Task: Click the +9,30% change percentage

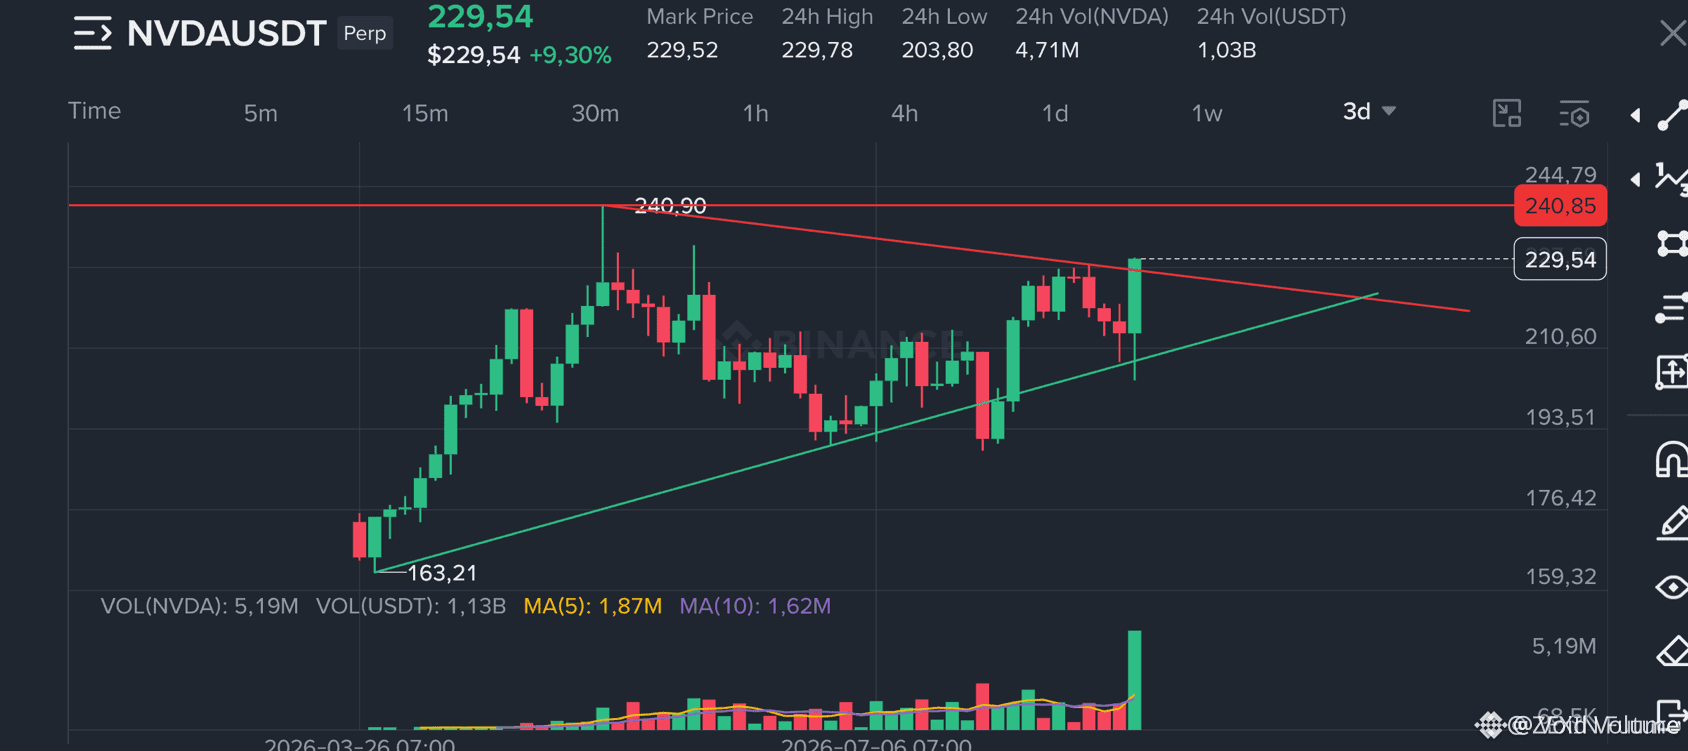Action: (x=570, y=55)
